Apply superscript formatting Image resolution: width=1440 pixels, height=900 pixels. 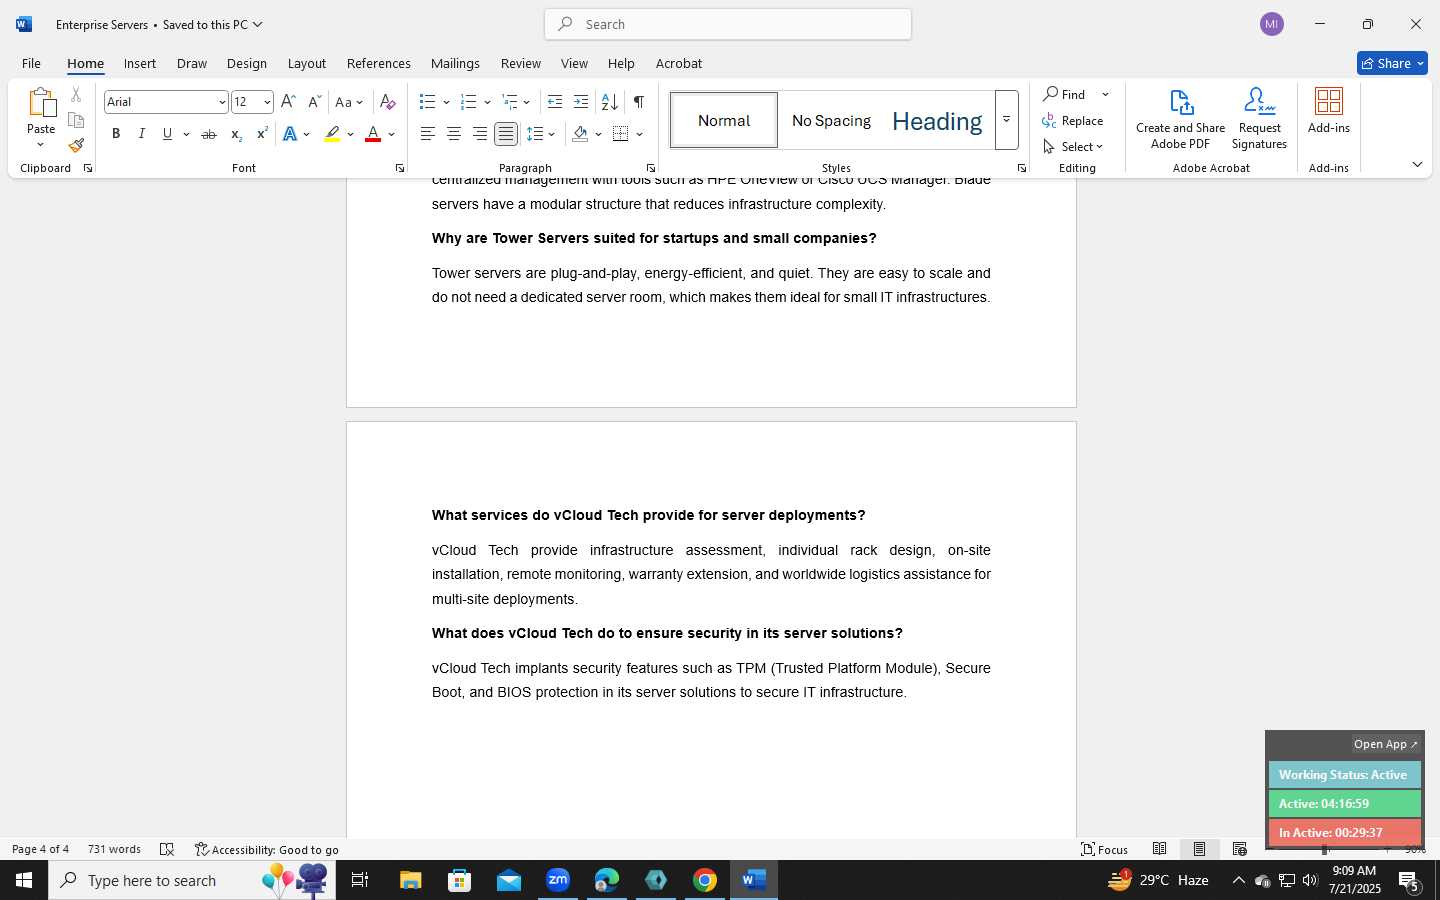point(262,134)
